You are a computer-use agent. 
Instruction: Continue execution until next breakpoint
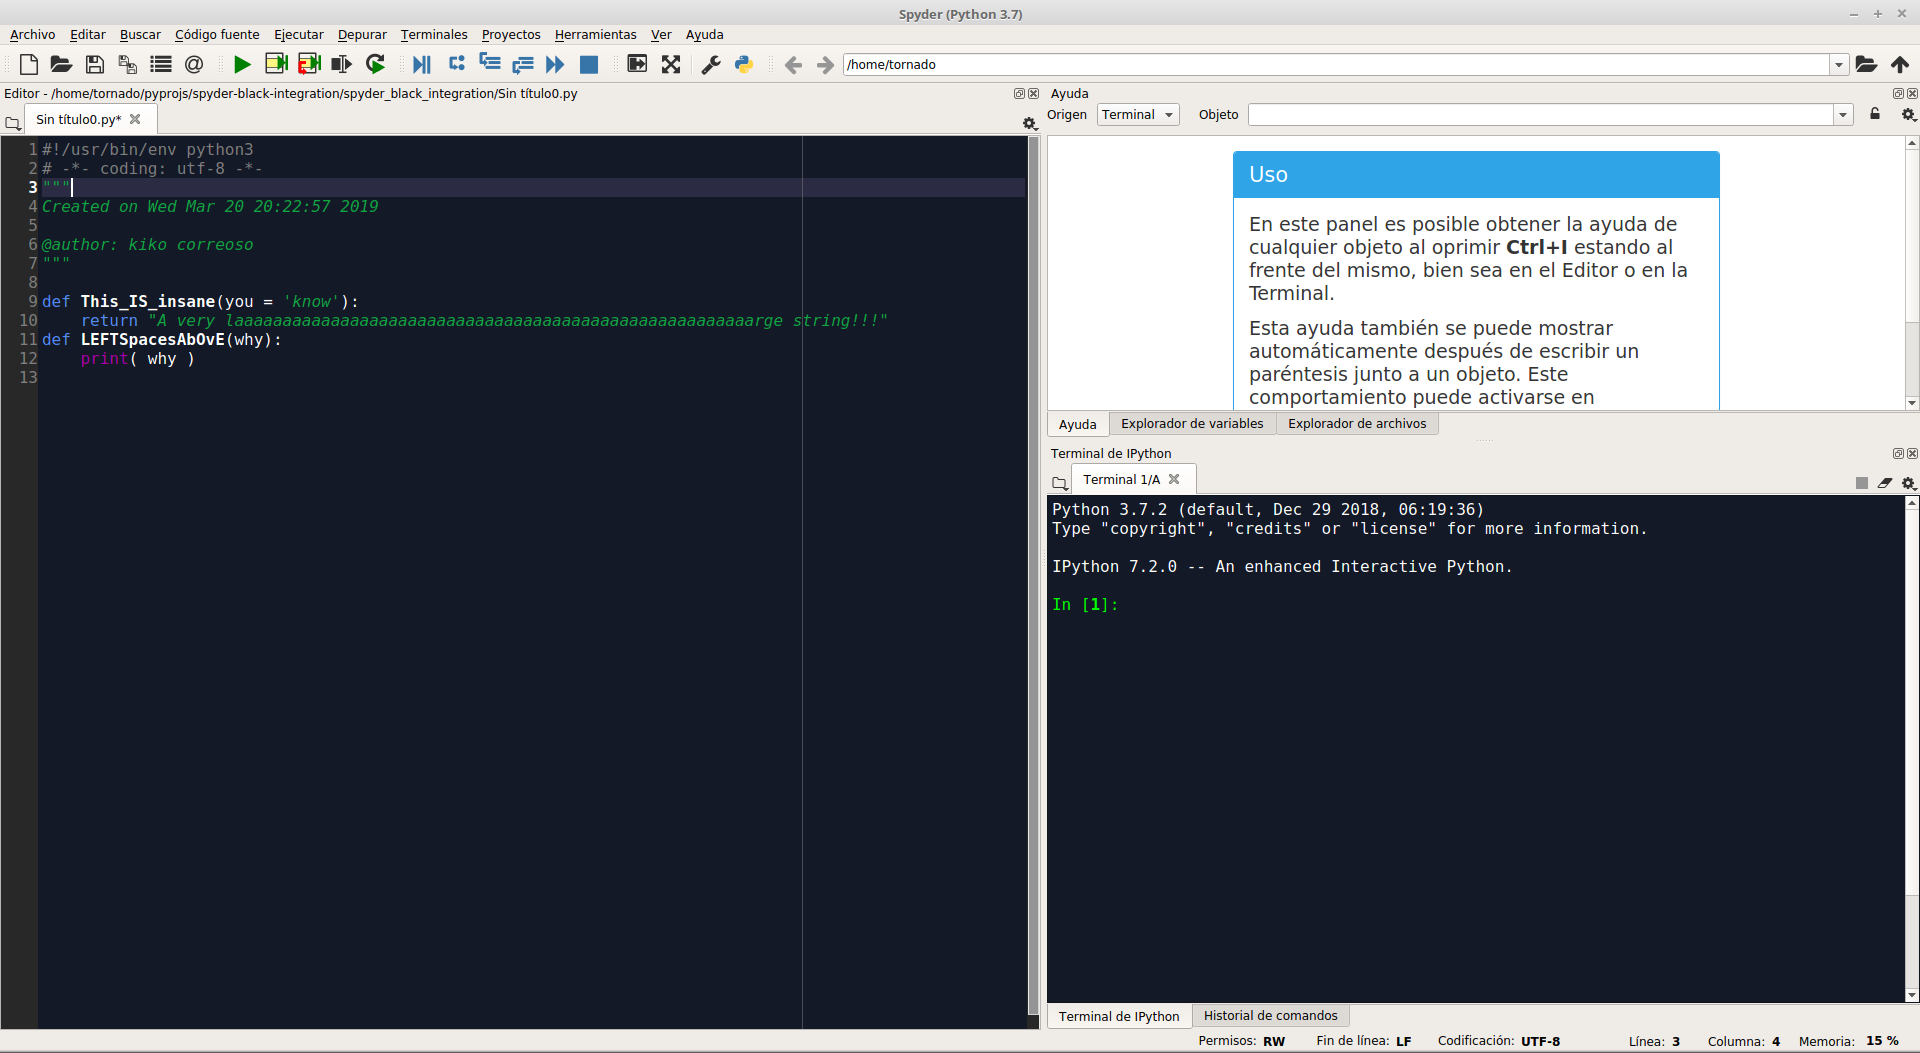555,64
